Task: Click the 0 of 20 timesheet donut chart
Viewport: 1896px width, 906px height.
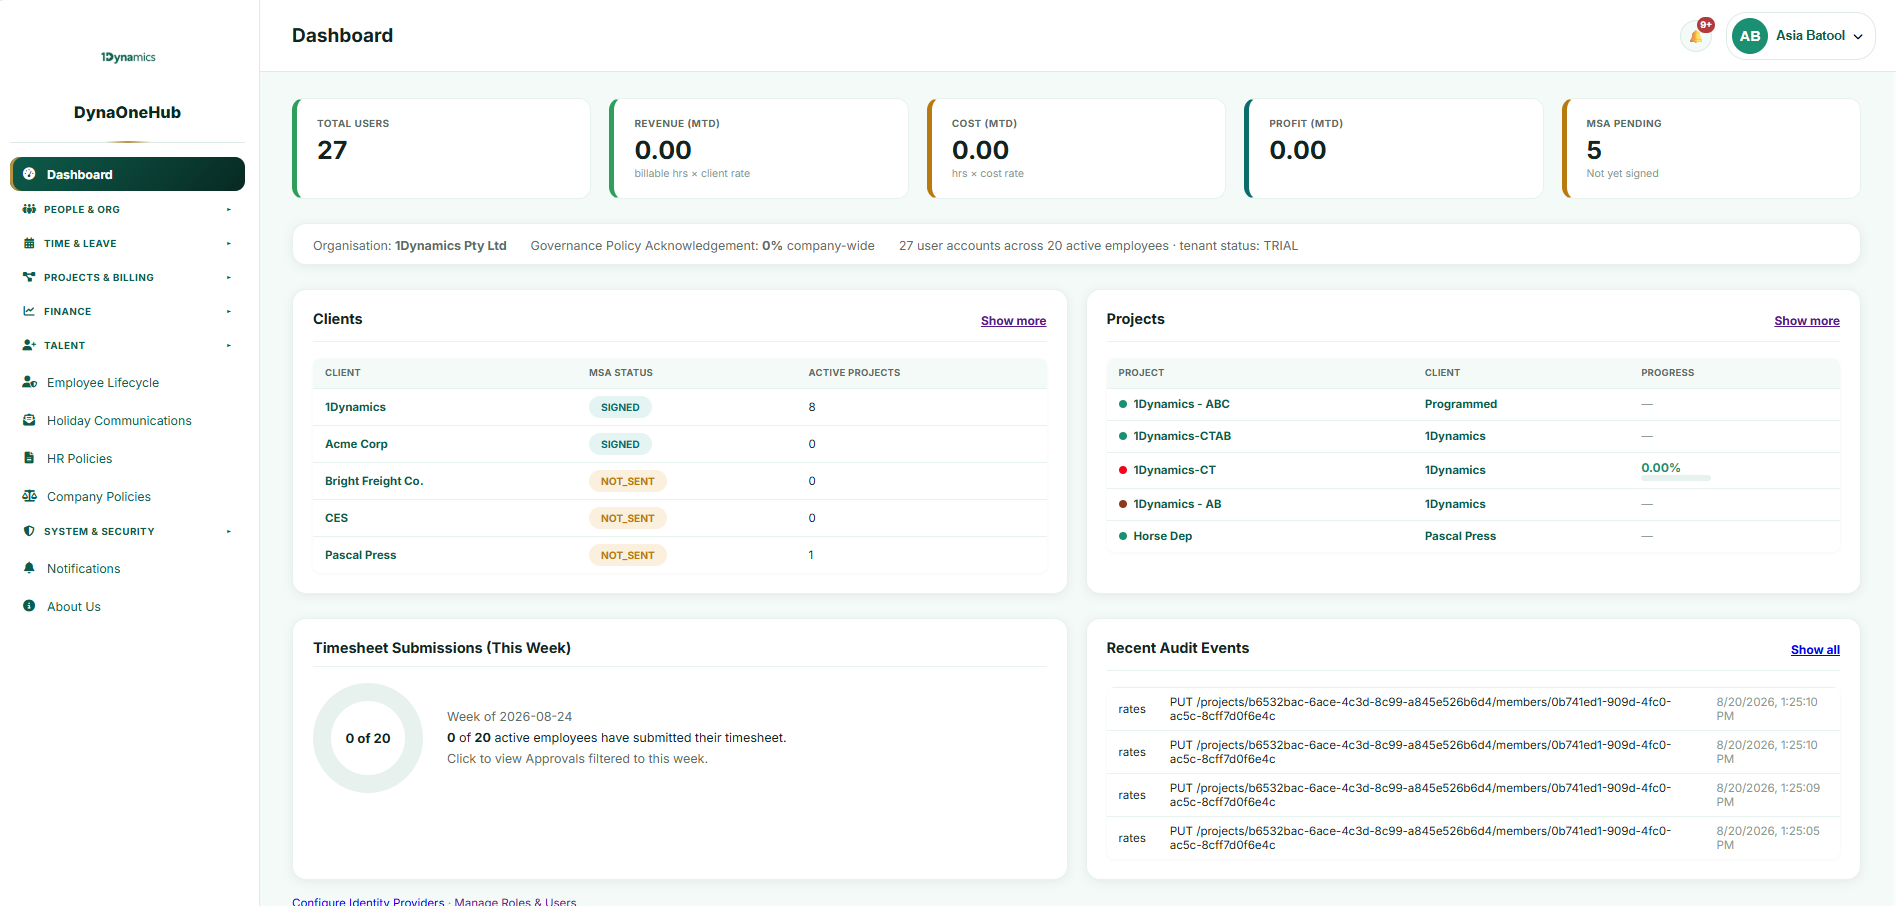Action: (x=368, y=738)
